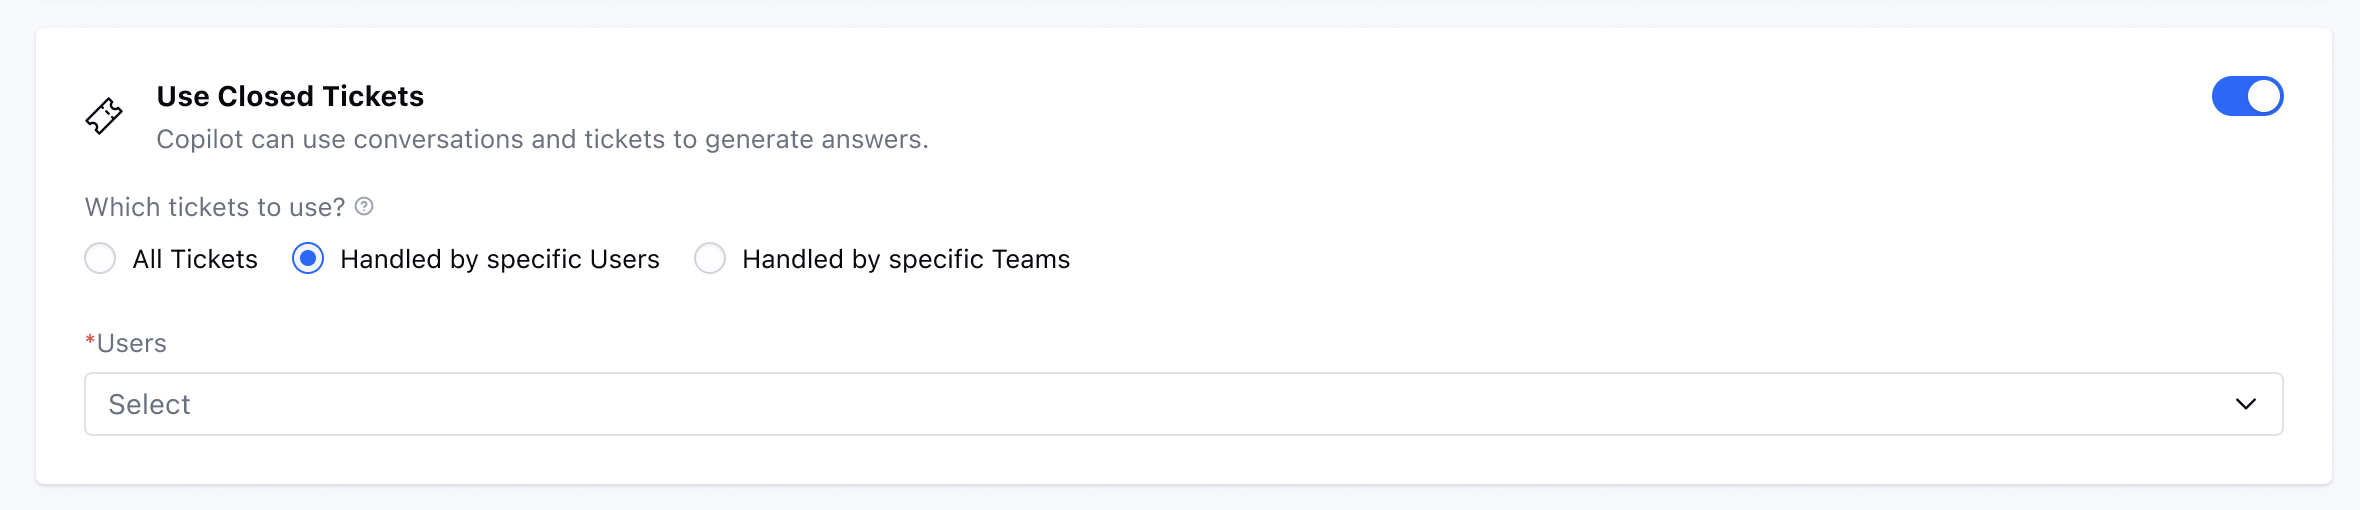Click the red required asterisk before Users
This screenshot has height=510, width=2360.
coord(90,342)
